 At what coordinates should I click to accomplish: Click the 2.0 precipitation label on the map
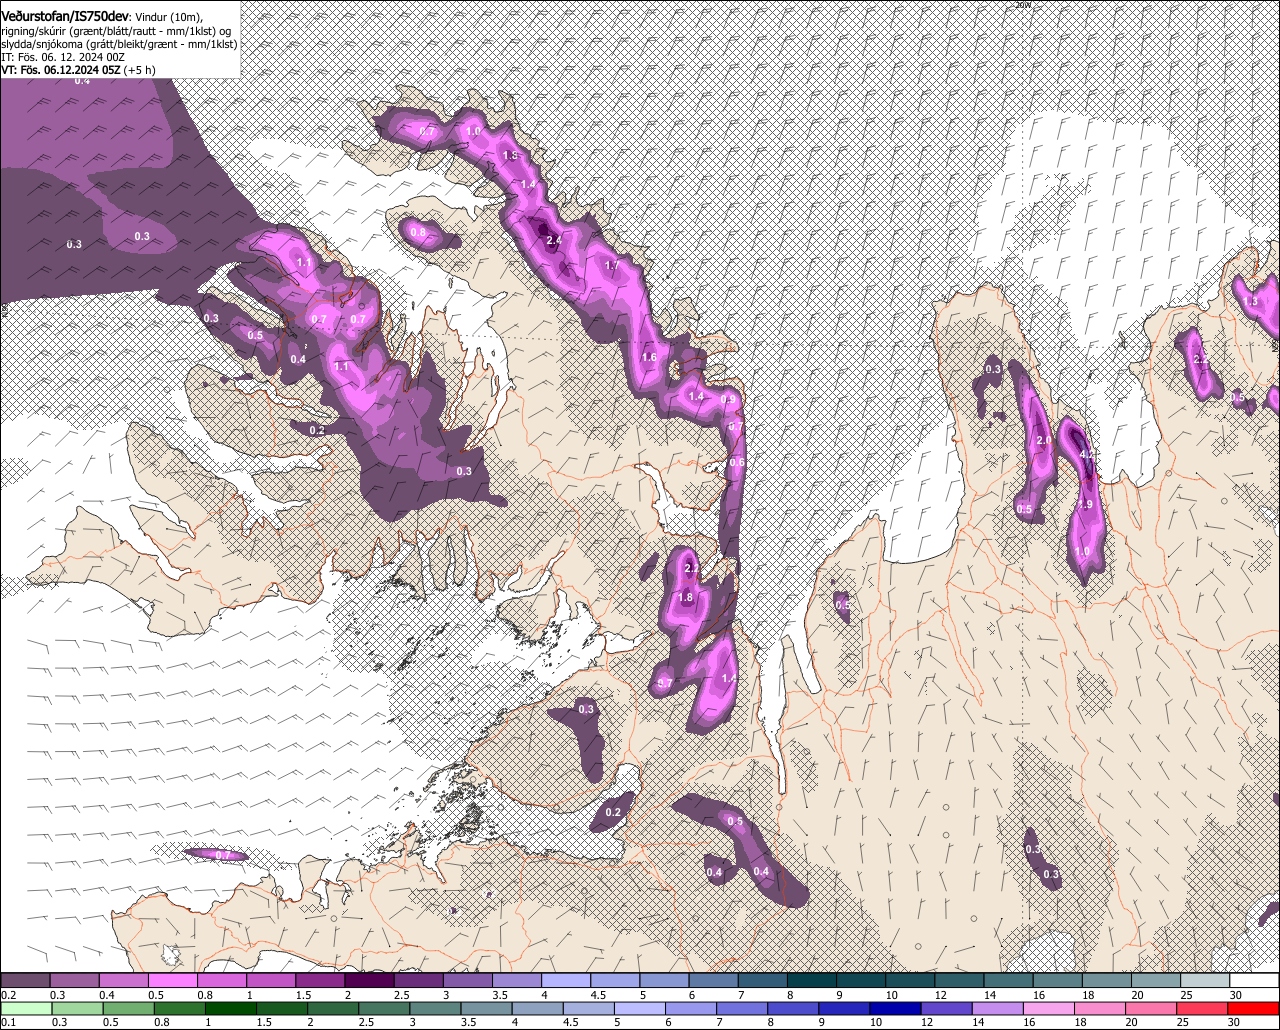click(x=1043, y=441)
